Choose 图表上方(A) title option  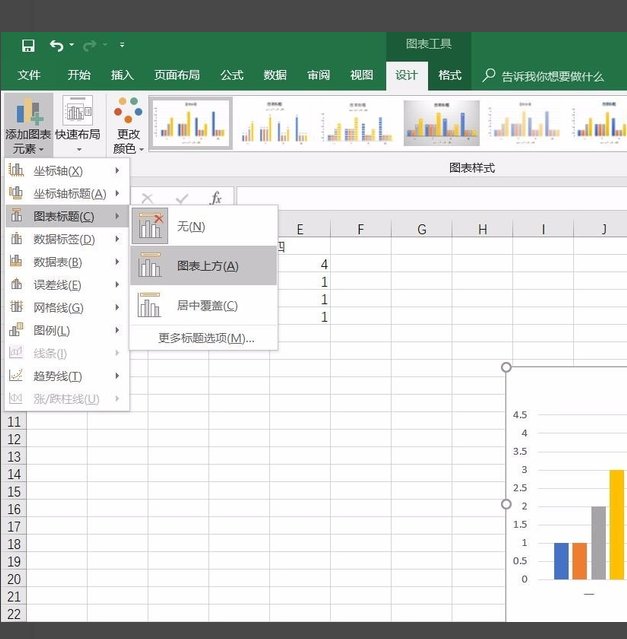coord(204,266)
